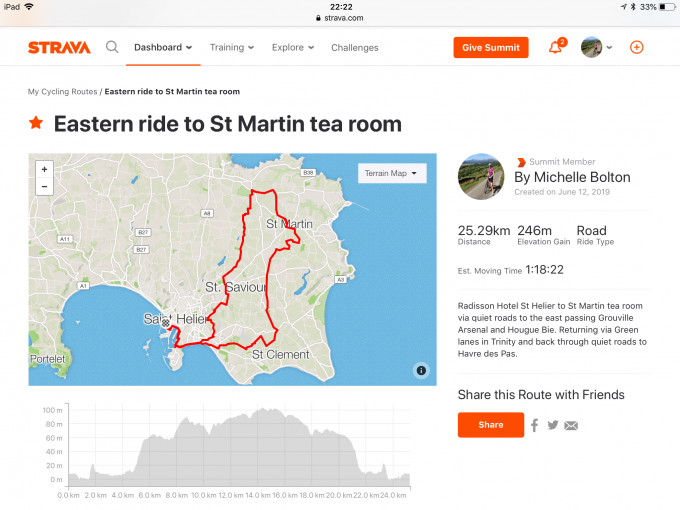This screenshot has height=510, width=680.
Task: Expand the Training dropdown
Action: 231,47
